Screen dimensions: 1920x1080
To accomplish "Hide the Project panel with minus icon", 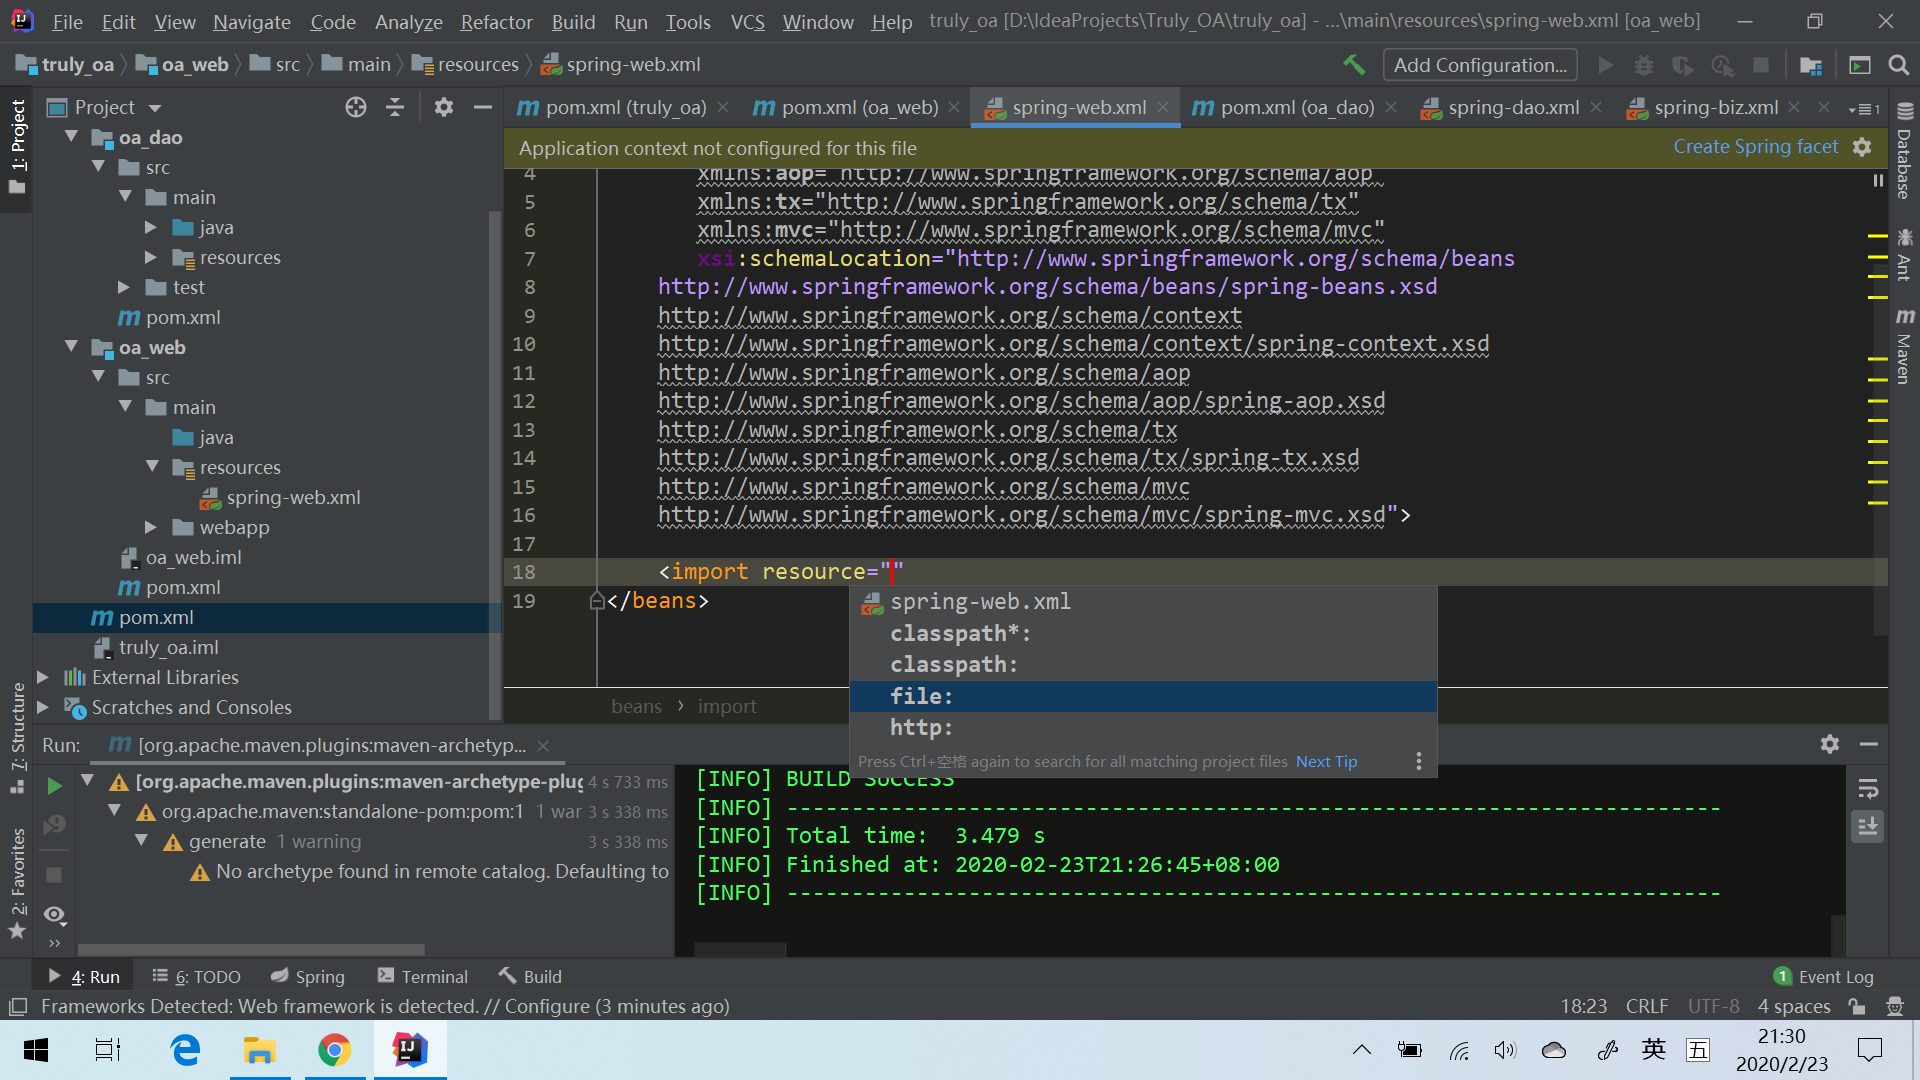I will (483, 107).
